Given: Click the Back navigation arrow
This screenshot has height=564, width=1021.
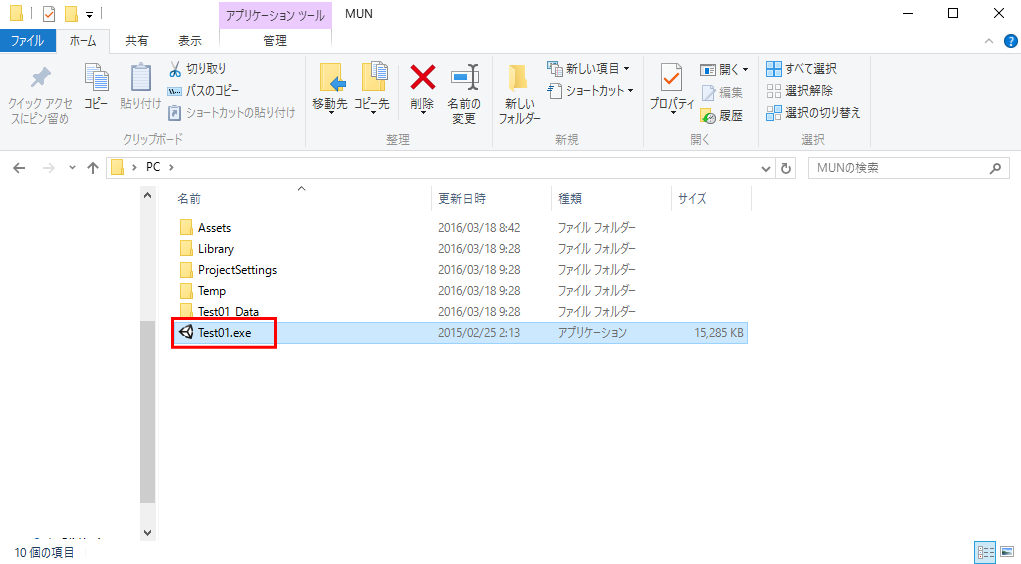Looking at the screenshot, I should coord(20,168).
